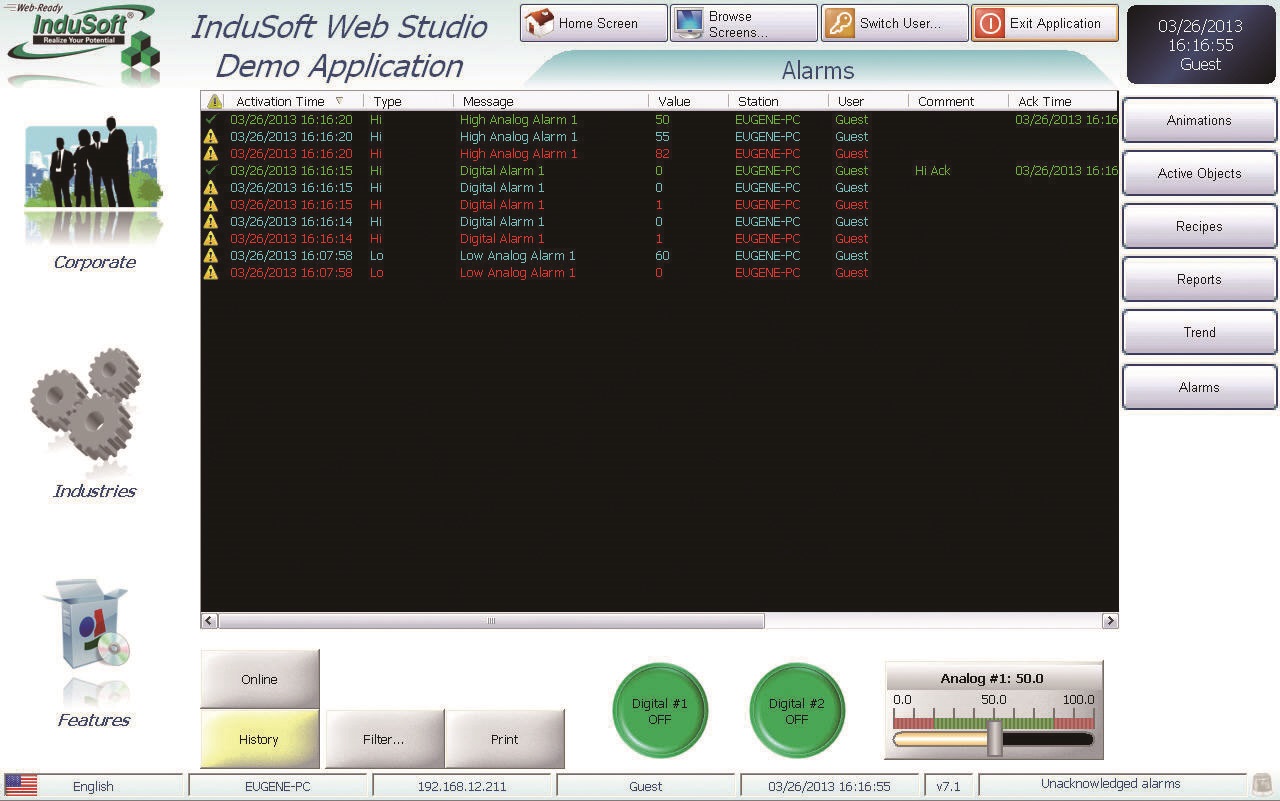Open the Features software box icon
Screen dimensions: 1280x801
pos(87,624)
